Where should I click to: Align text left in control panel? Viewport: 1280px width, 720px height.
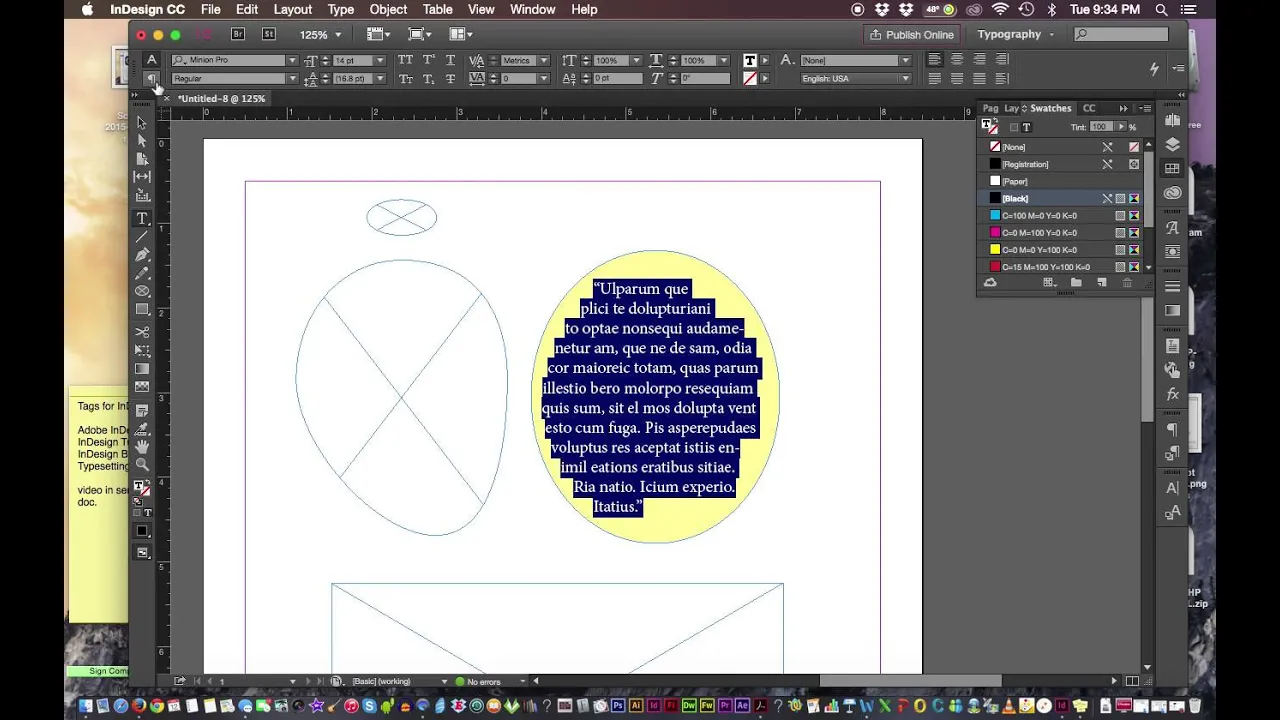click(935, 60)
